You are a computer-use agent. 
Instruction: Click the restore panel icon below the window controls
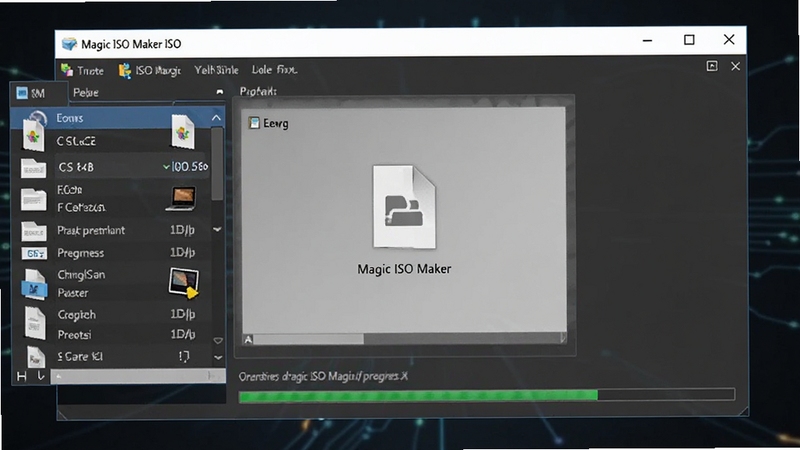pos(712,66)
